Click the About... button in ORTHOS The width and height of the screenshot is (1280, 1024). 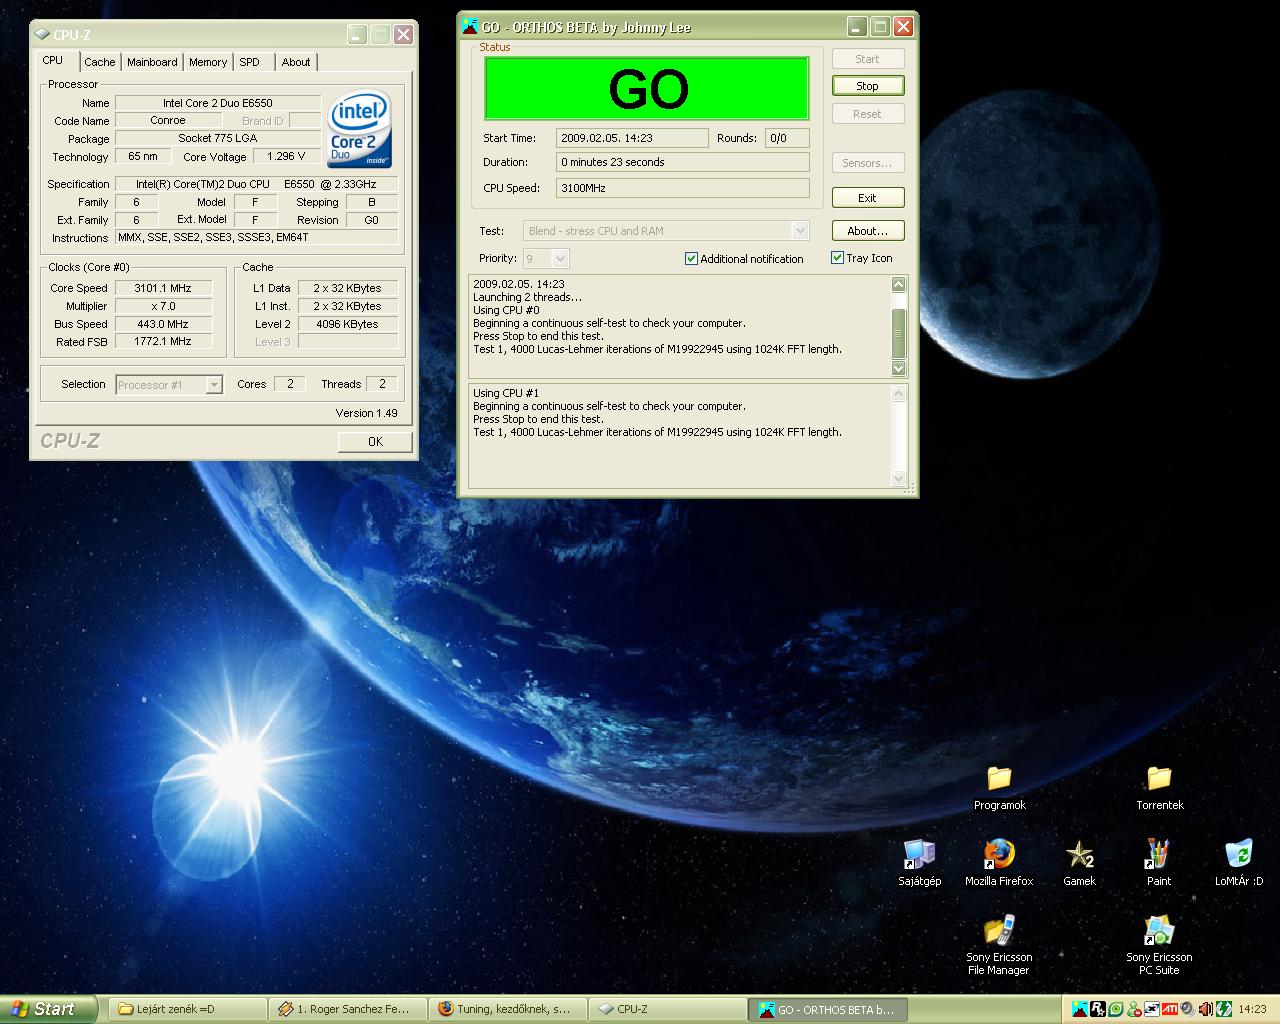tap(867, 231)
